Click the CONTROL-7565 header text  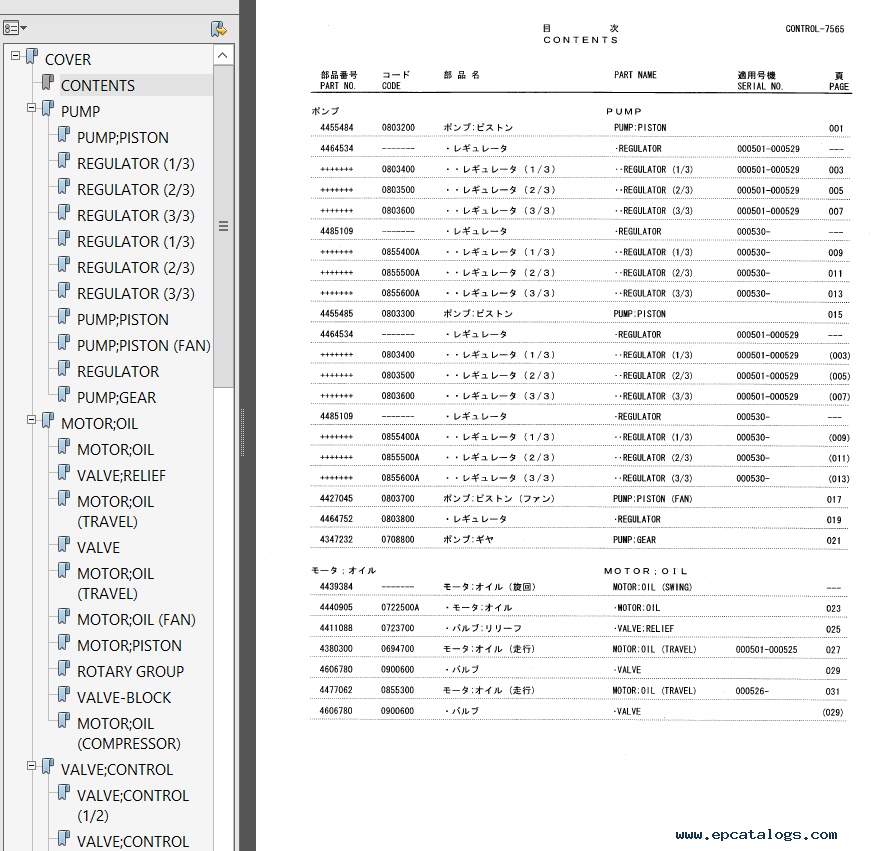point(814,29)
